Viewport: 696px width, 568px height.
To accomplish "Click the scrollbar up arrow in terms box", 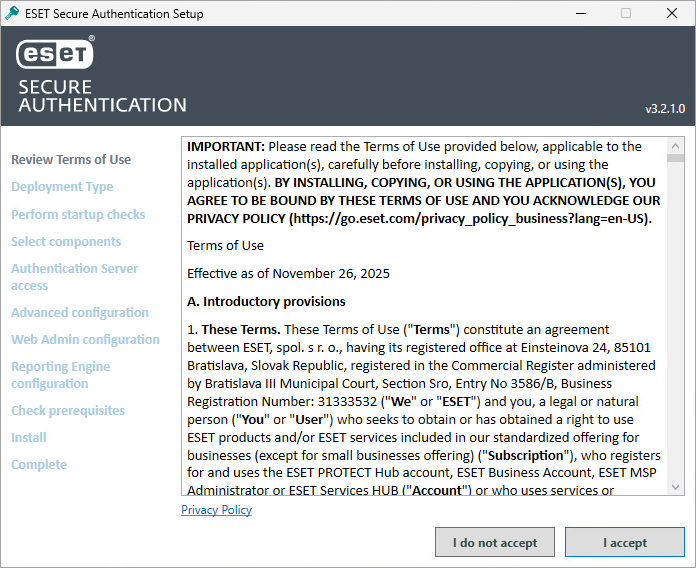I will pyautogui.click(x=676, y=146).
